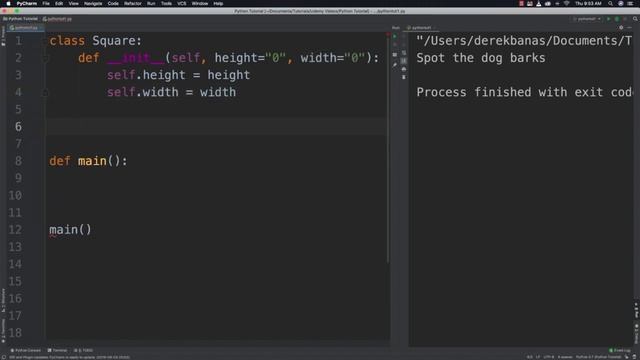Collapse the Square class fold marker on line 1
The height and width of the screenshot is (360, 640).
[45, 41]
